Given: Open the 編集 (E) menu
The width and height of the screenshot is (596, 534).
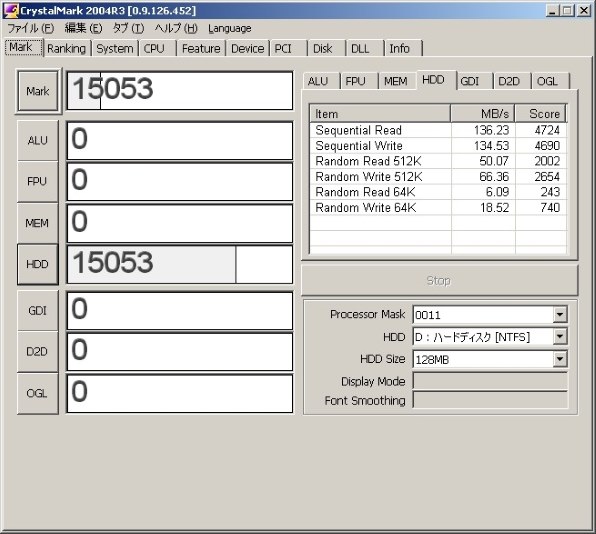Looking at the screenshot, I should click(83, 28).
